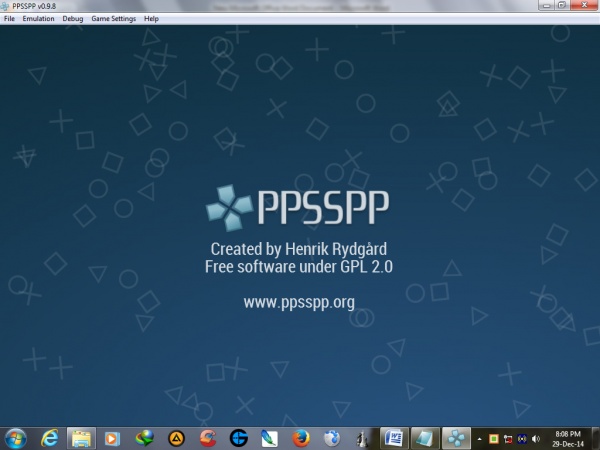Open the Debug menu
This screenshot has width=600, height=450.
pos(73,18)
